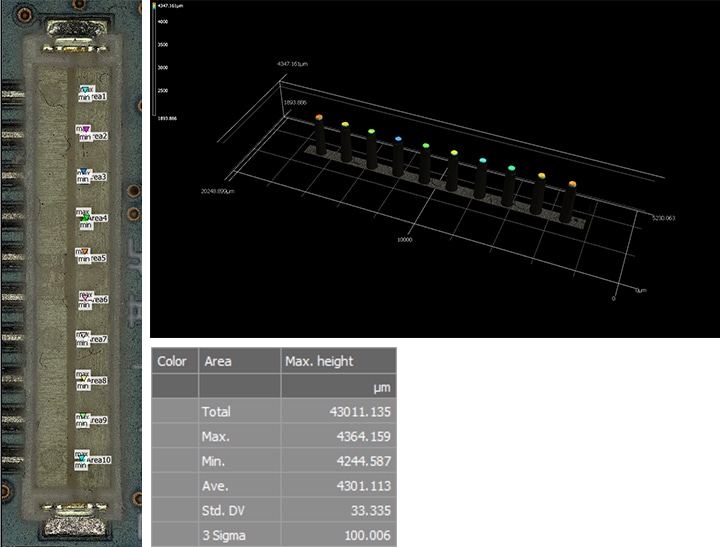Click the height color scale bar

click(x=154, y=61)
